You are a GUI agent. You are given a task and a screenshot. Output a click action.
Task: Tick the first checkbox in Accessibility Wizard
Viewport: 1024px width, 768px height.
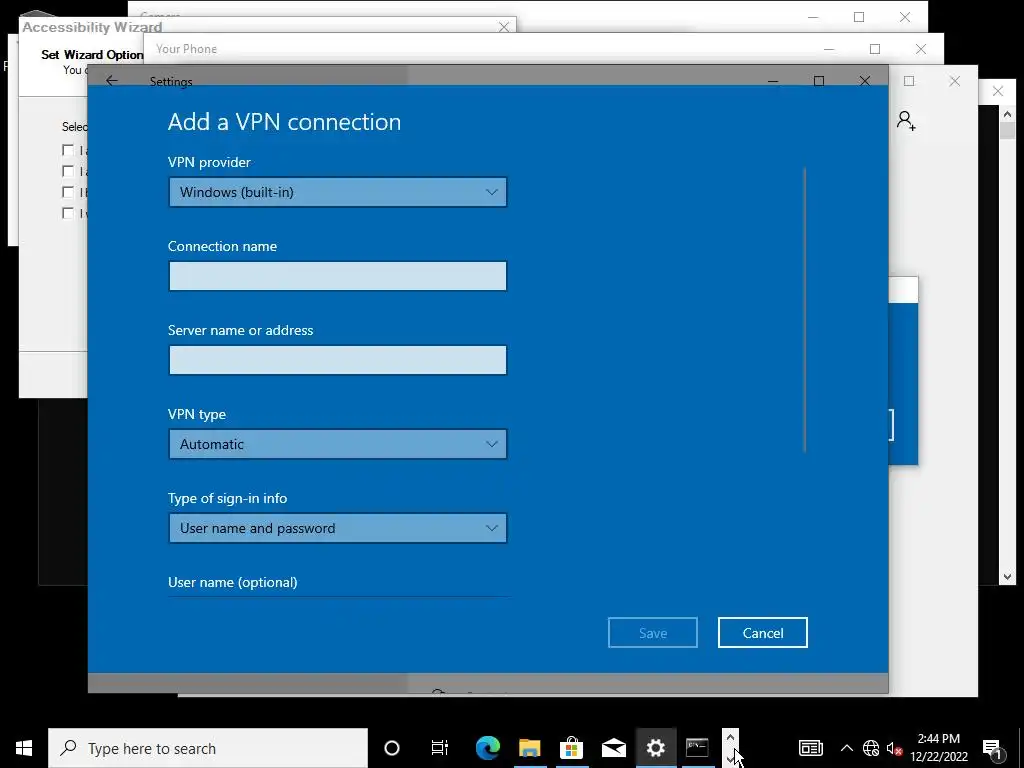68,150
